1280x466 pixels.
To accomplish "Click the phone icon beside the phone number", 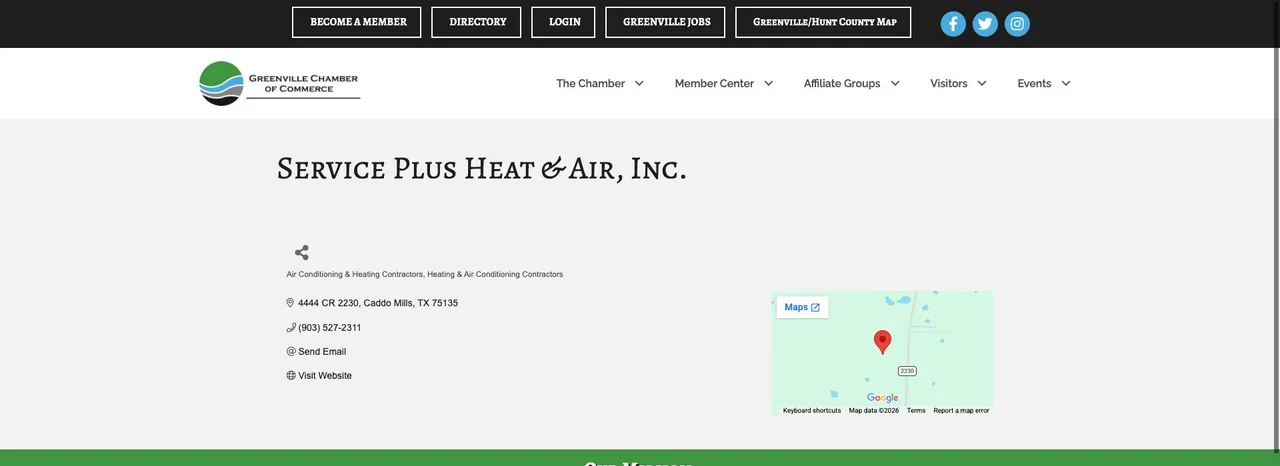I will click(291, 327).
